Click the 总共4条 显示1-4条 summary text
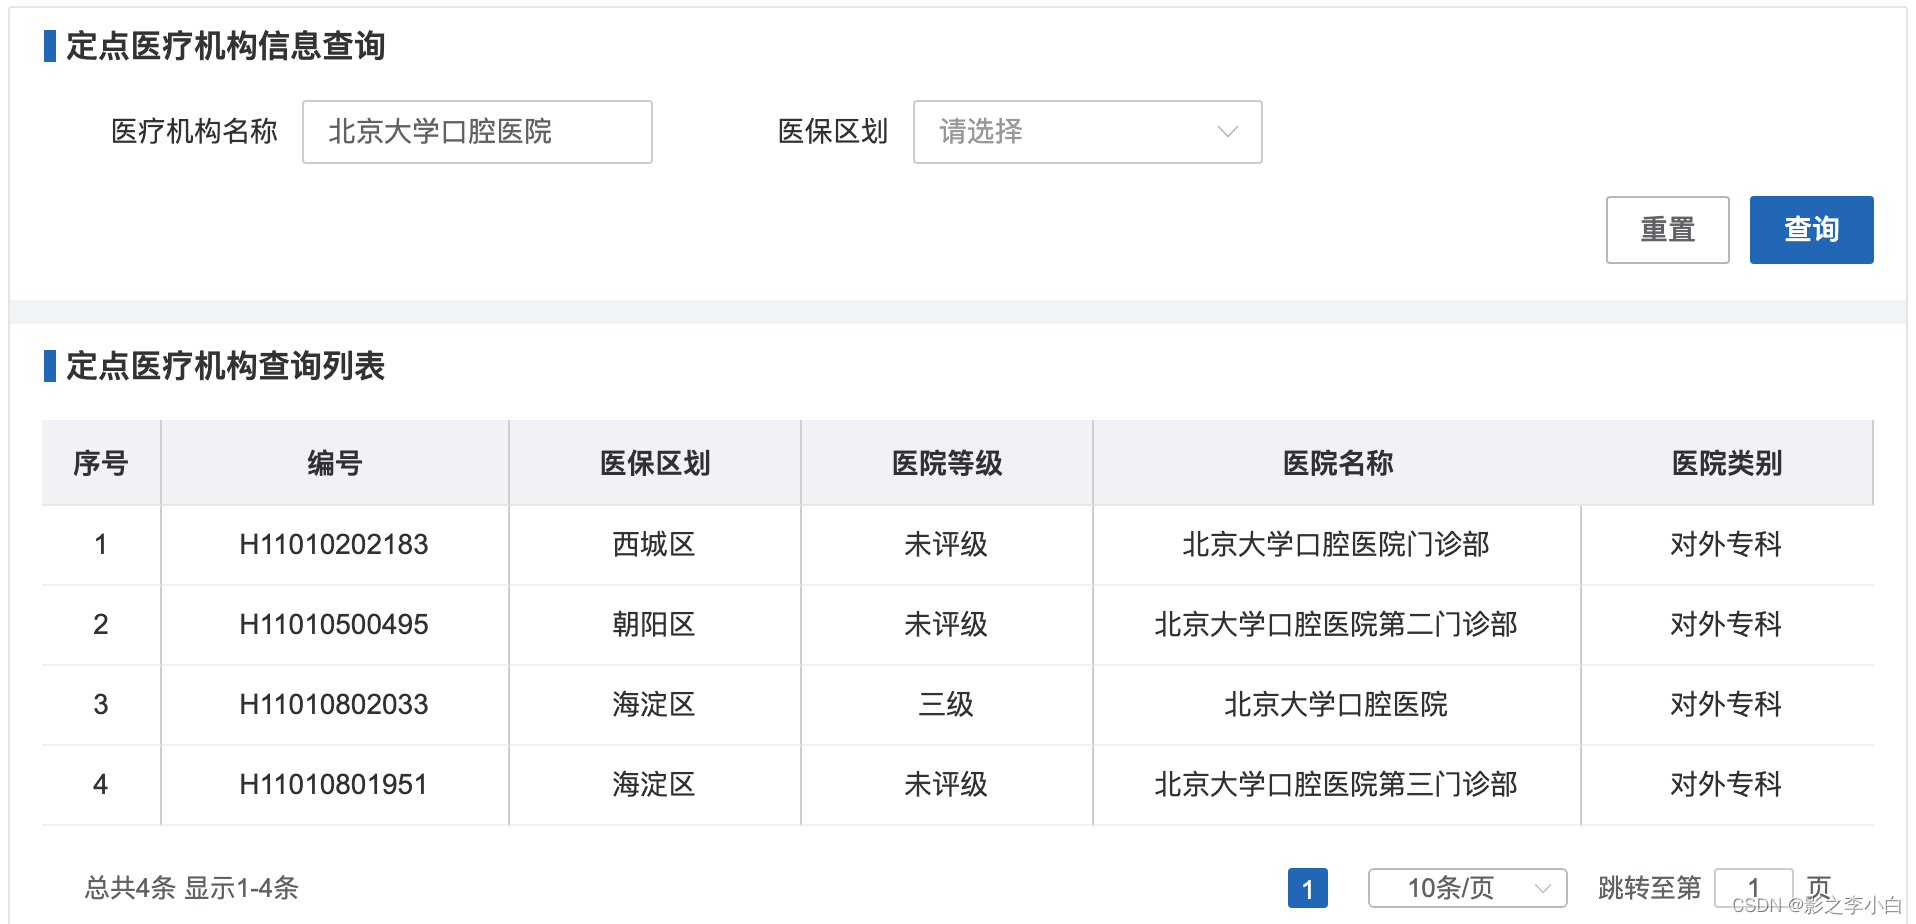 point(192,888)
